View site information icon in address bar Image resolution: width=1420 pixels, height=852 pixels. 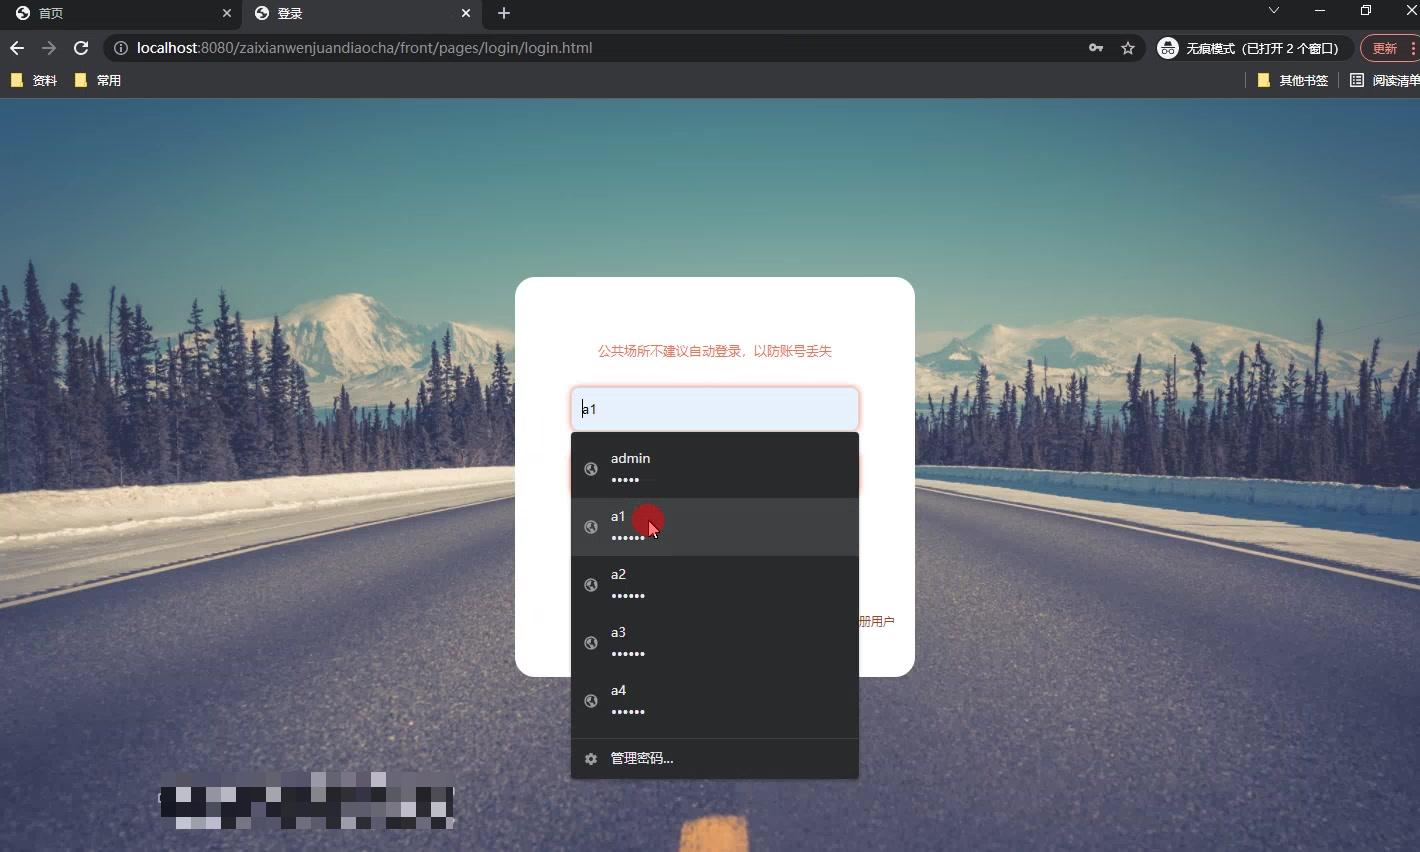tap(120, 48)
